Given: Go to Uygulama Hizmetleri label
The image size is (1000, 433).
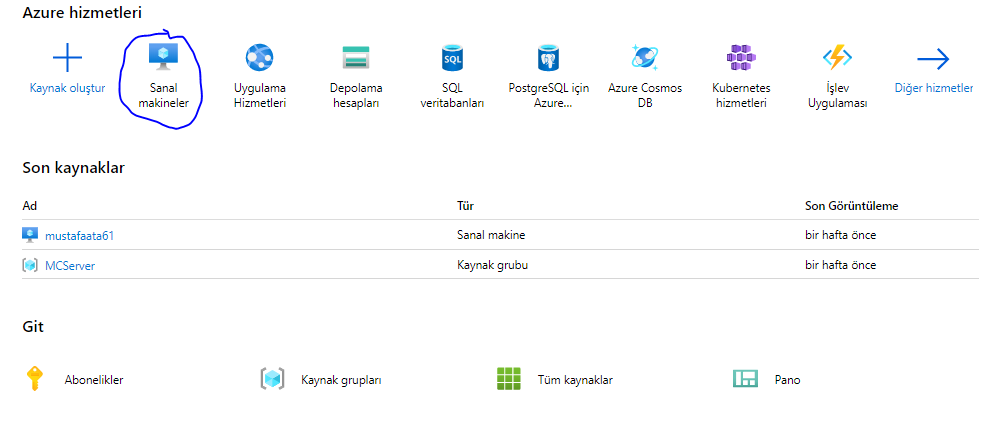Looking at the screenshot, I should tap(260, 96).
